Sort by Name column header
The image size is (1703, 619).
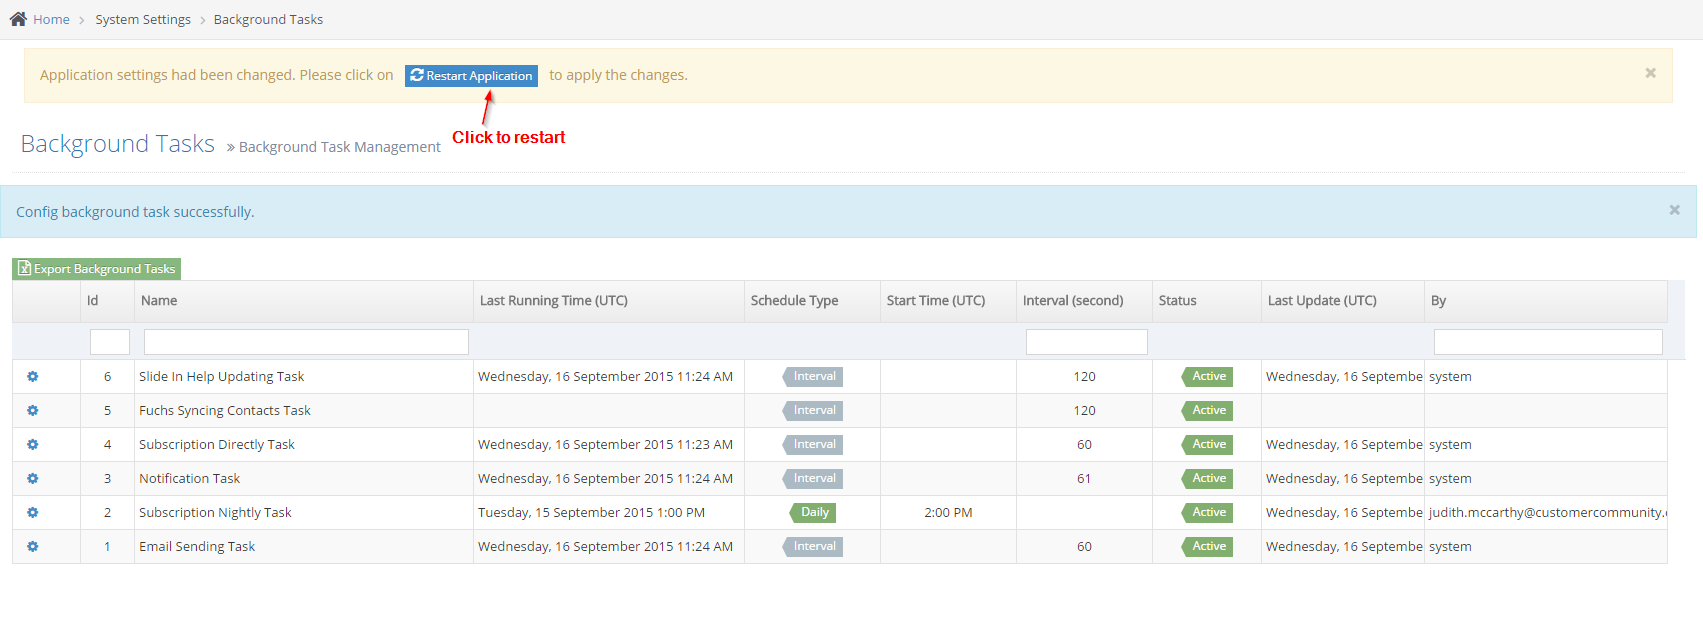(159, 301)
